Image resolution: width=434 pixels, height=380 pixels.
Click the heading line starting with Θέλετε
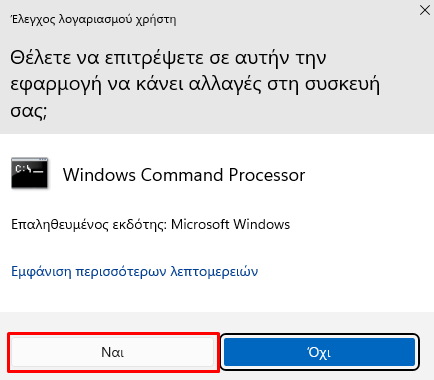[x=168, y=58]
